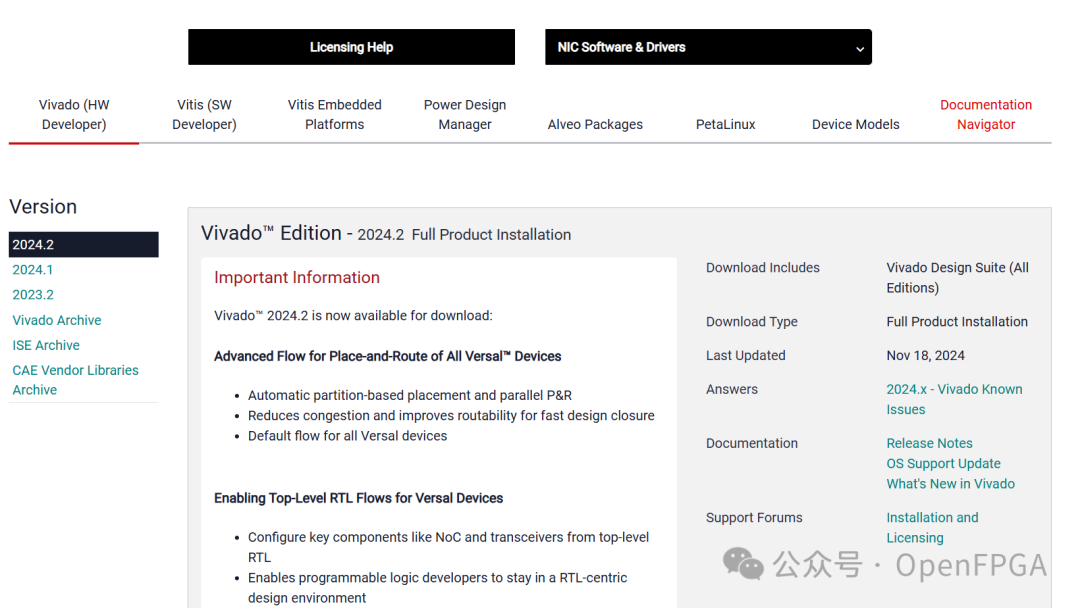Click the 'Reduces congestion and improves routability' bullet
Viewport: 1080px width, 608px height.
click(451, 415)
